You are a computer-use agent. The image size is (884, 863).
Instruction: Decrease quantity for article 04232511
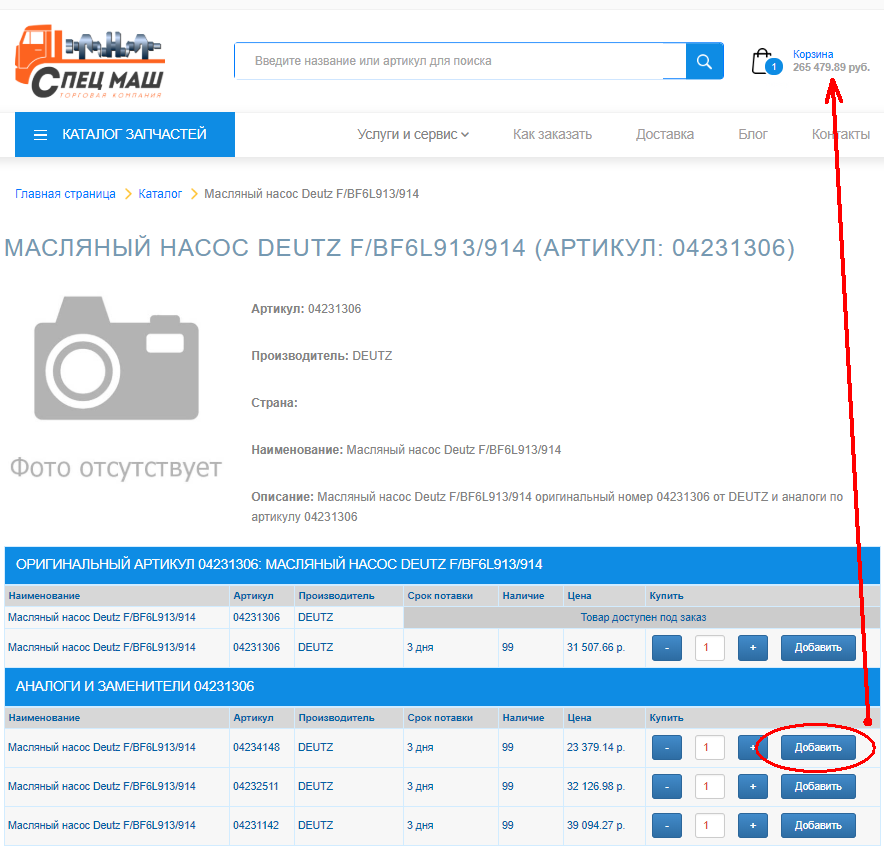pos(667,786)
